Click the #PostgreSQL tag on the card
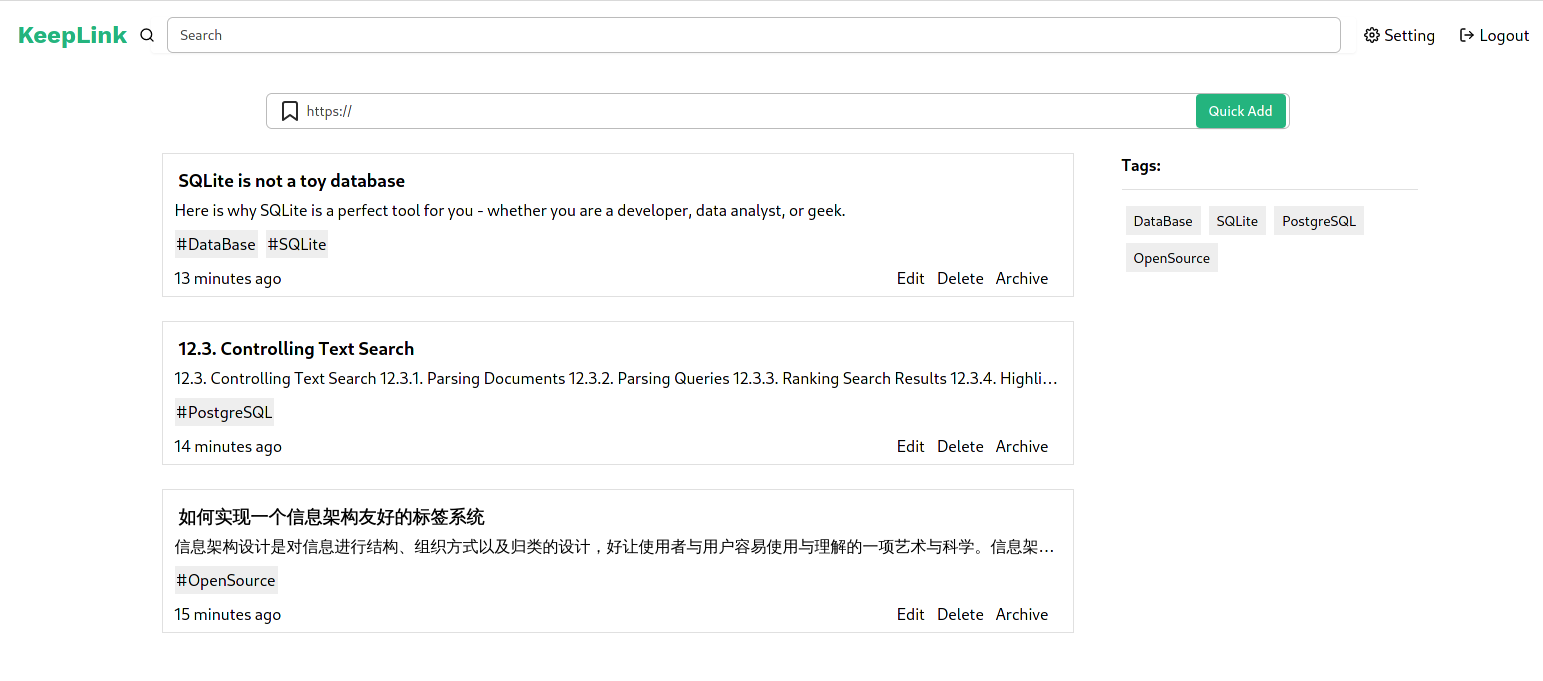 pos(224,412)
